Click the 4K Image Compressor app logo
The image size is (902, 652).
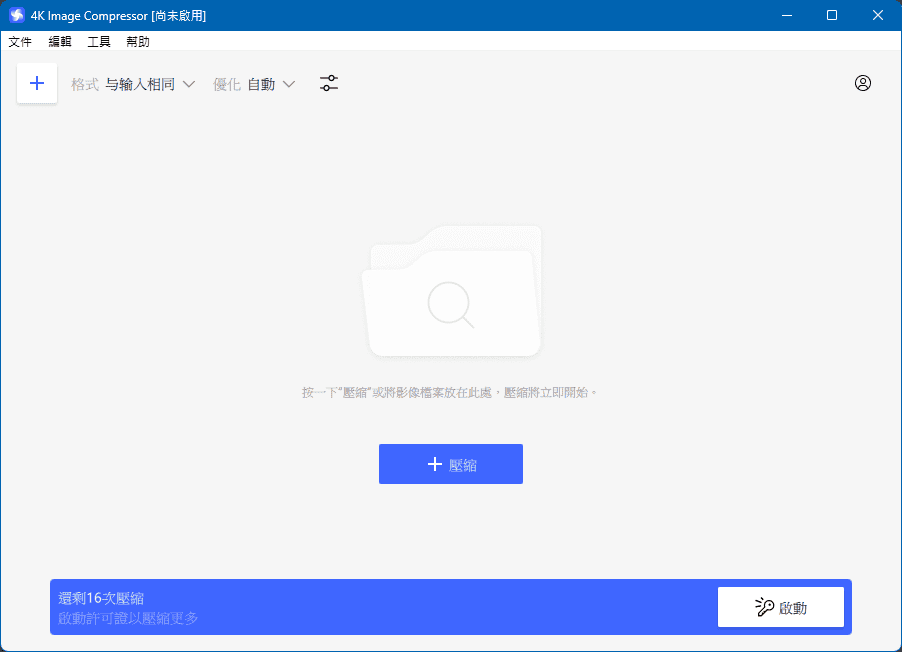click(16, 15)
